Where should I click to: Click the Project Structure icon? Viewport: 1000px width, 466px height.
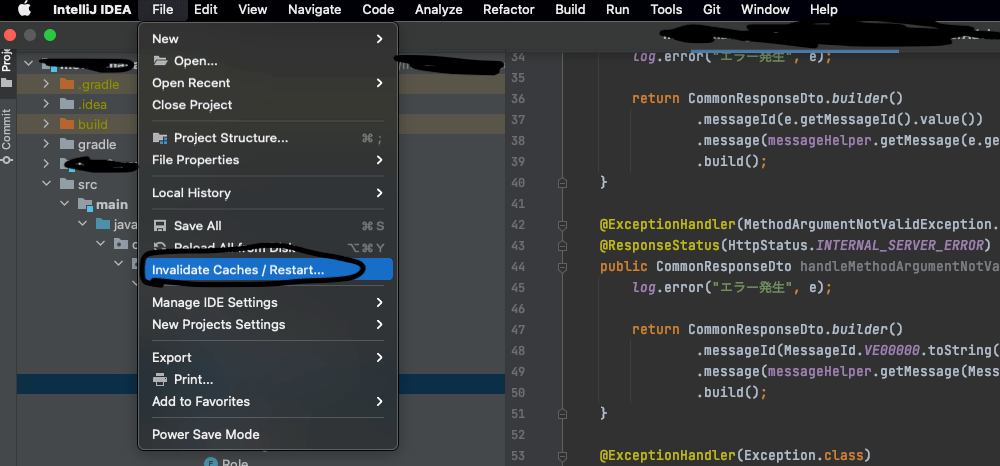point(160,138)
